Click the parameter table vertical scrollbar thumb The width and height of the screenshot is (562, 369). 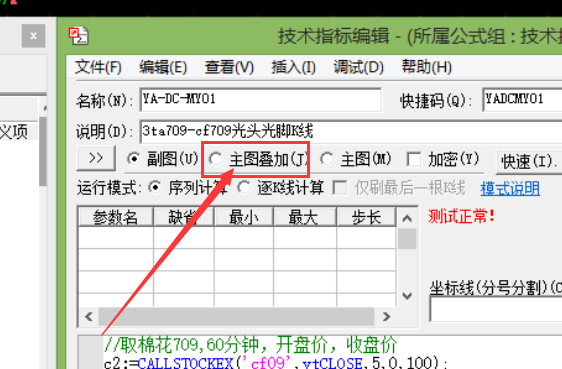(x=407, y=239)
